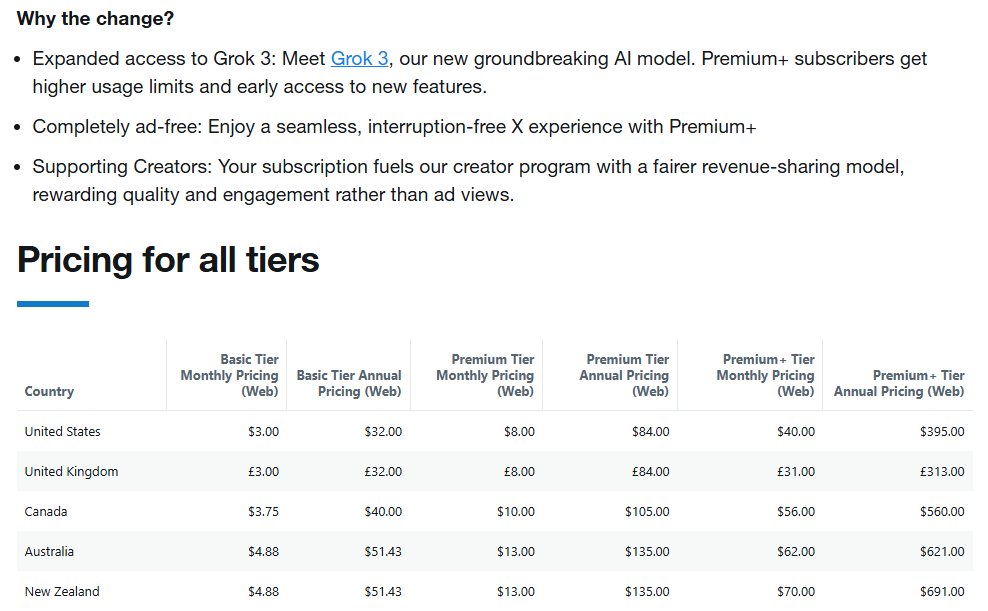Click the Canada row label
Viewport: 988px width, 611px height.
click(46, 511)
